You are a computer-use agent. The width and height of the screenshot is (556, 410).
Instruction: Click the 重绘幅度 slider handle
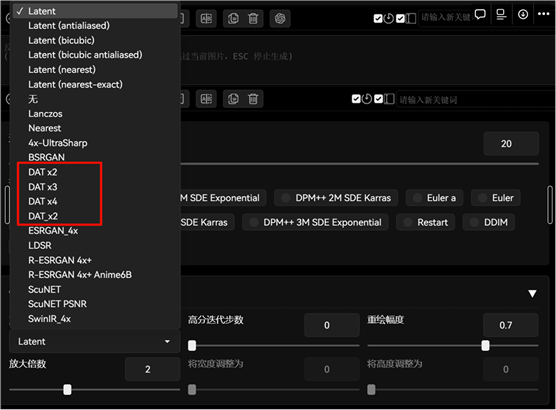click(485, 345)
